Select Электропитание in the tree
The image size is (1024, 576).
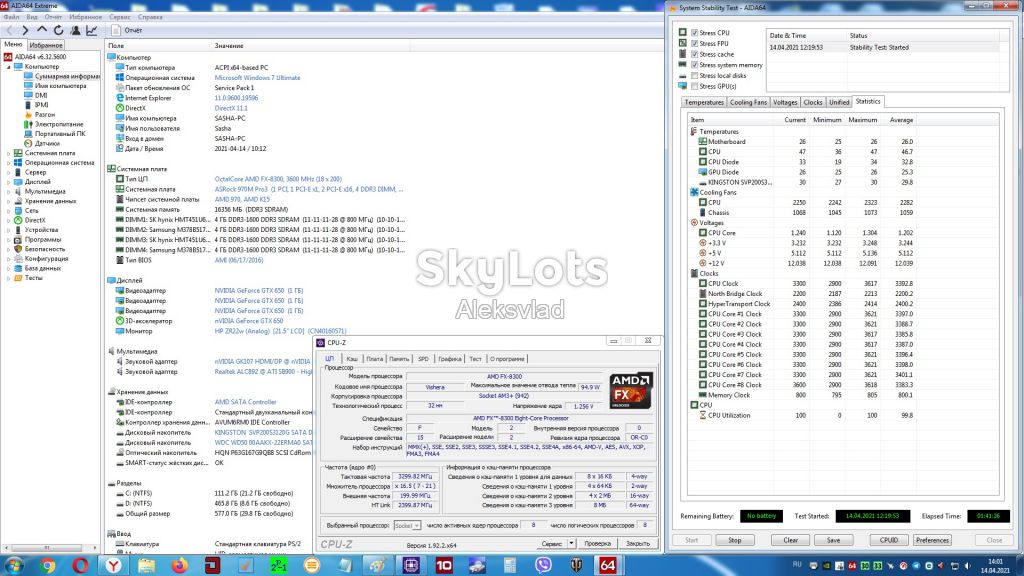(x=59, y=124)
